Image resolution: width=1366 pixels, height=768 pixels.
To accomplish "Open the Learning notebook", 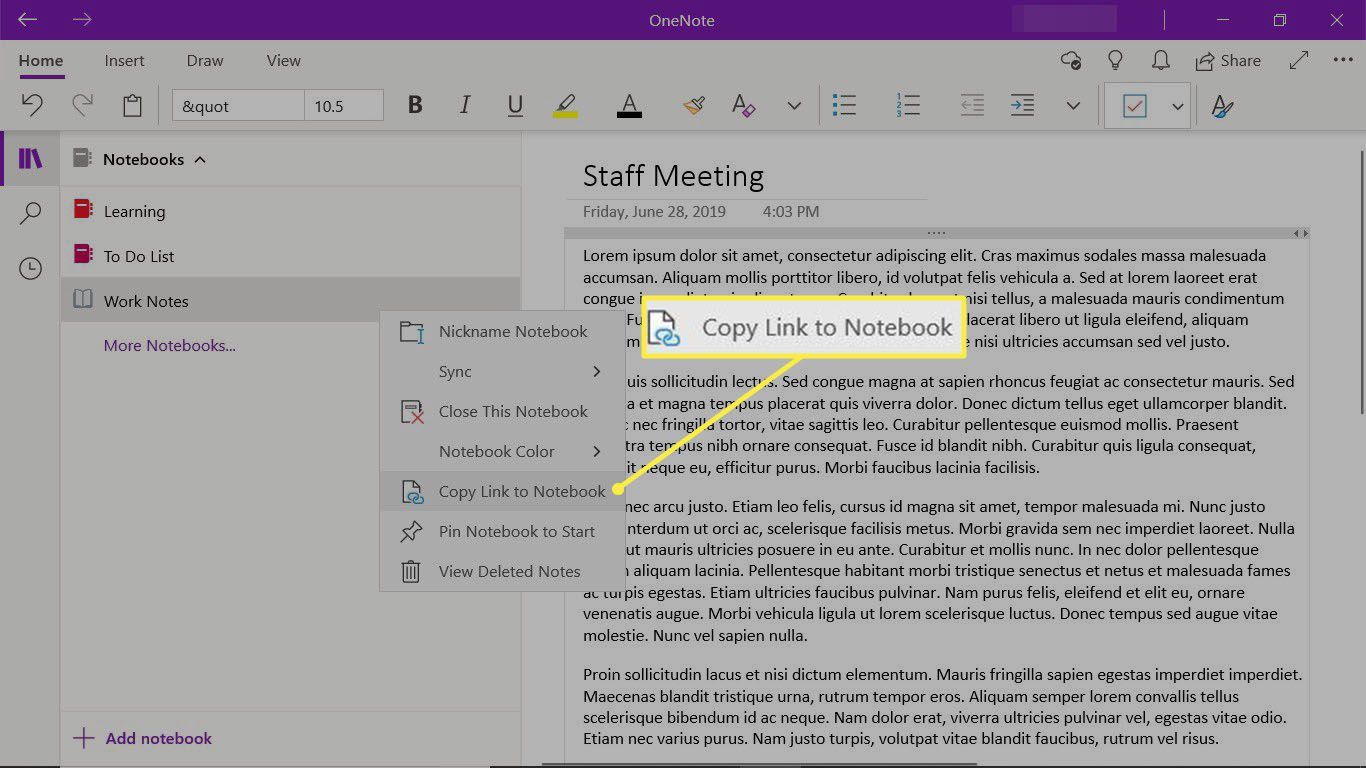I will pos(290,211).
